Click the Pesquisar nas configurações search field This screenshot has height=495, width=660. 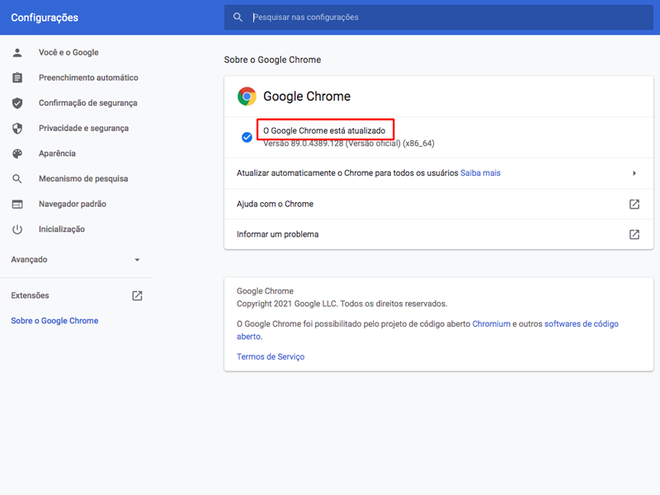[x=439, y=17]
